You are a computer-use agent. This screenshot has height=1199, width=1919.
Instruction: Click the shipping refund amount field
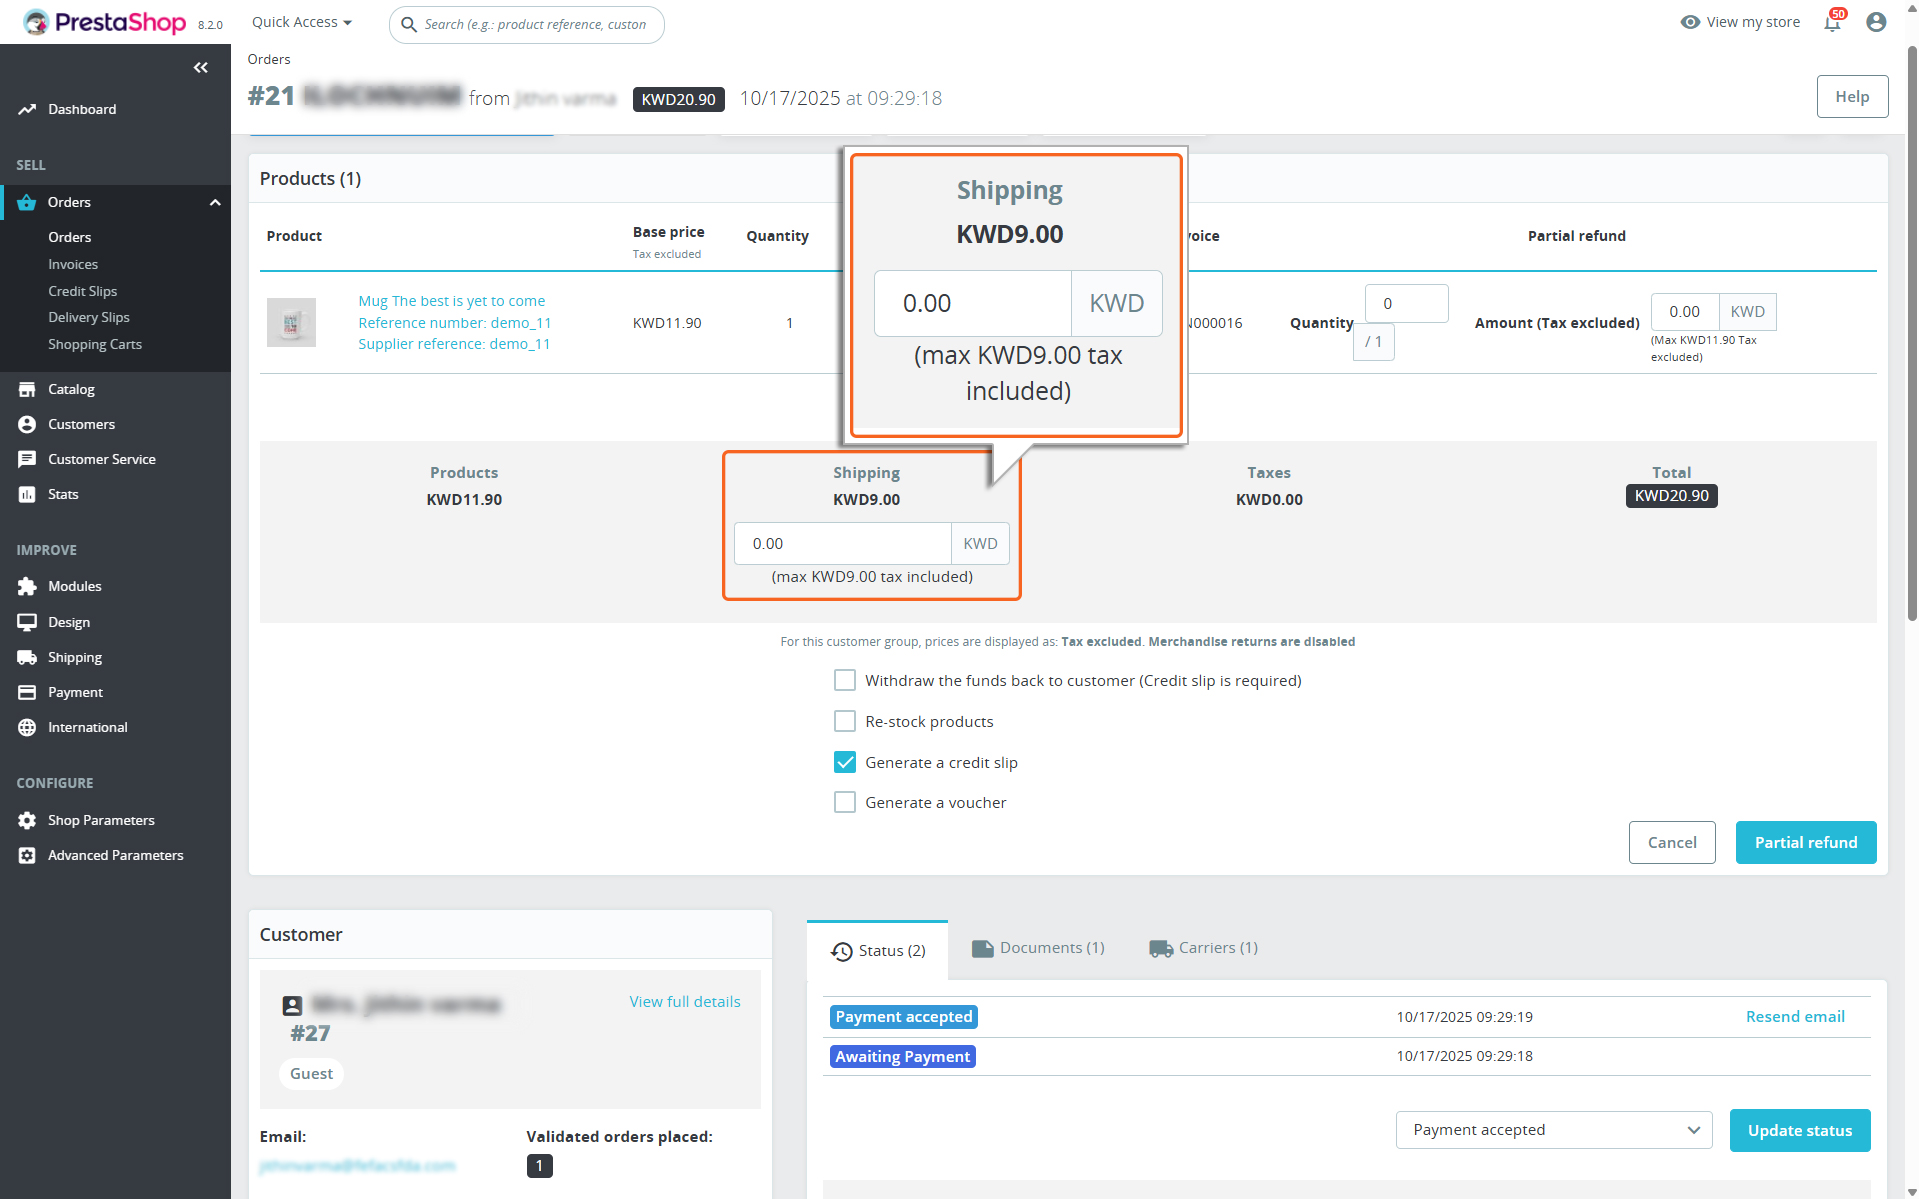click(842, 543)
